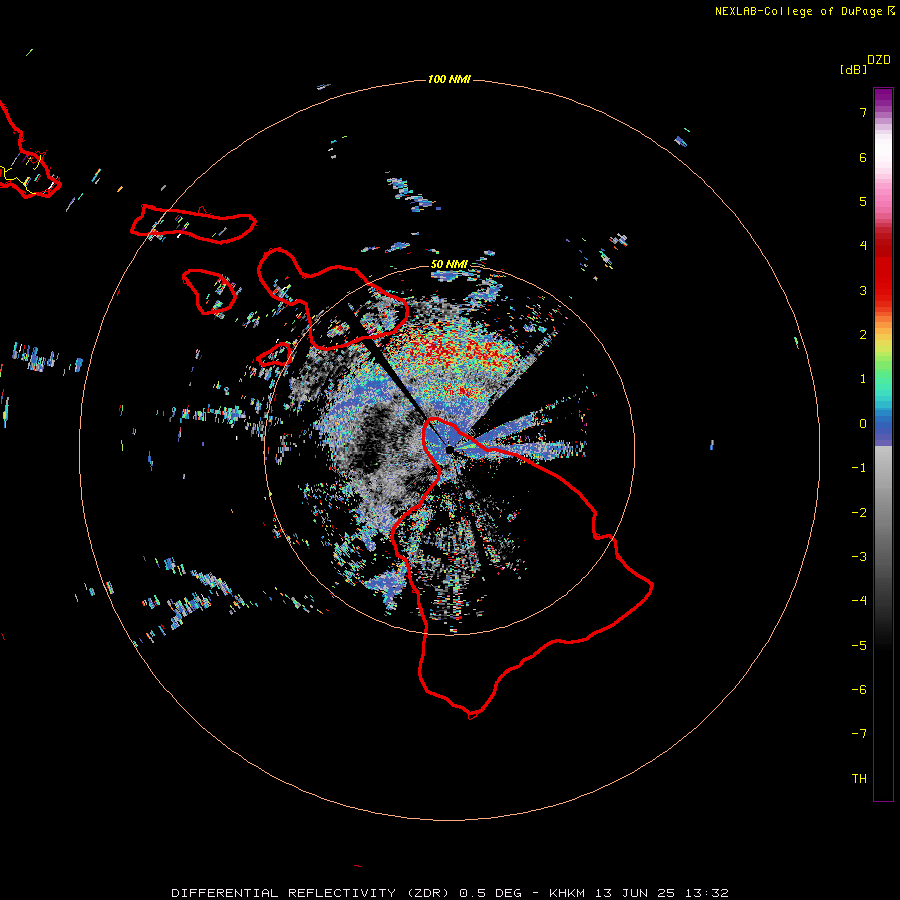Click the 5 dB tick label on the color scale
Screen dimensions: 900x900
863,201
